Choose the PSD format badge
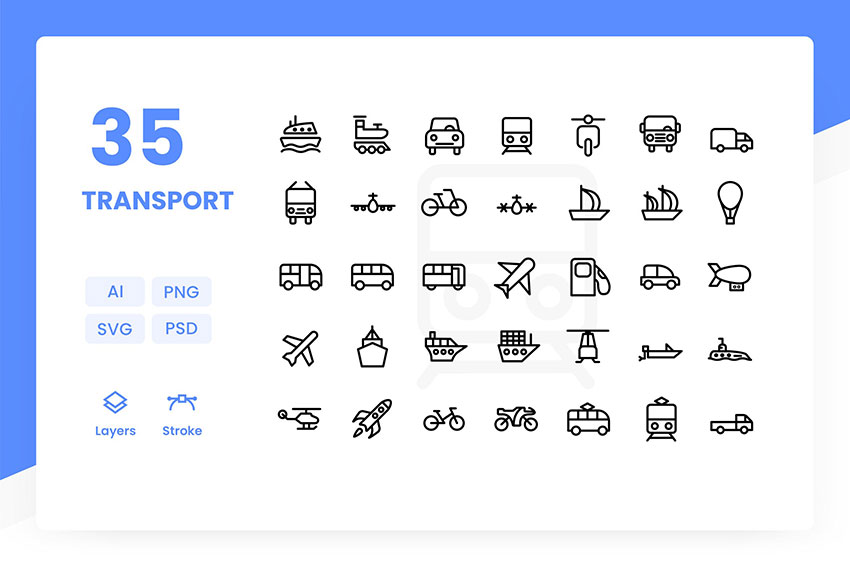This screenshot has width=850, height=567. click(x=181, y=328)
